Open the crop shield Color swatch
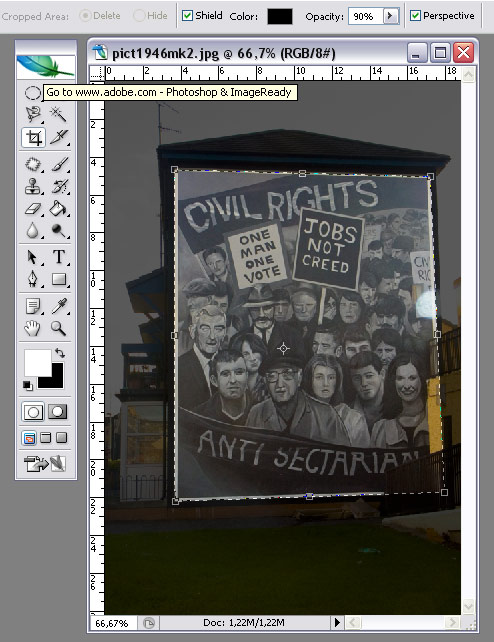This screenshot has height=642, width=494. click(280, 16)
